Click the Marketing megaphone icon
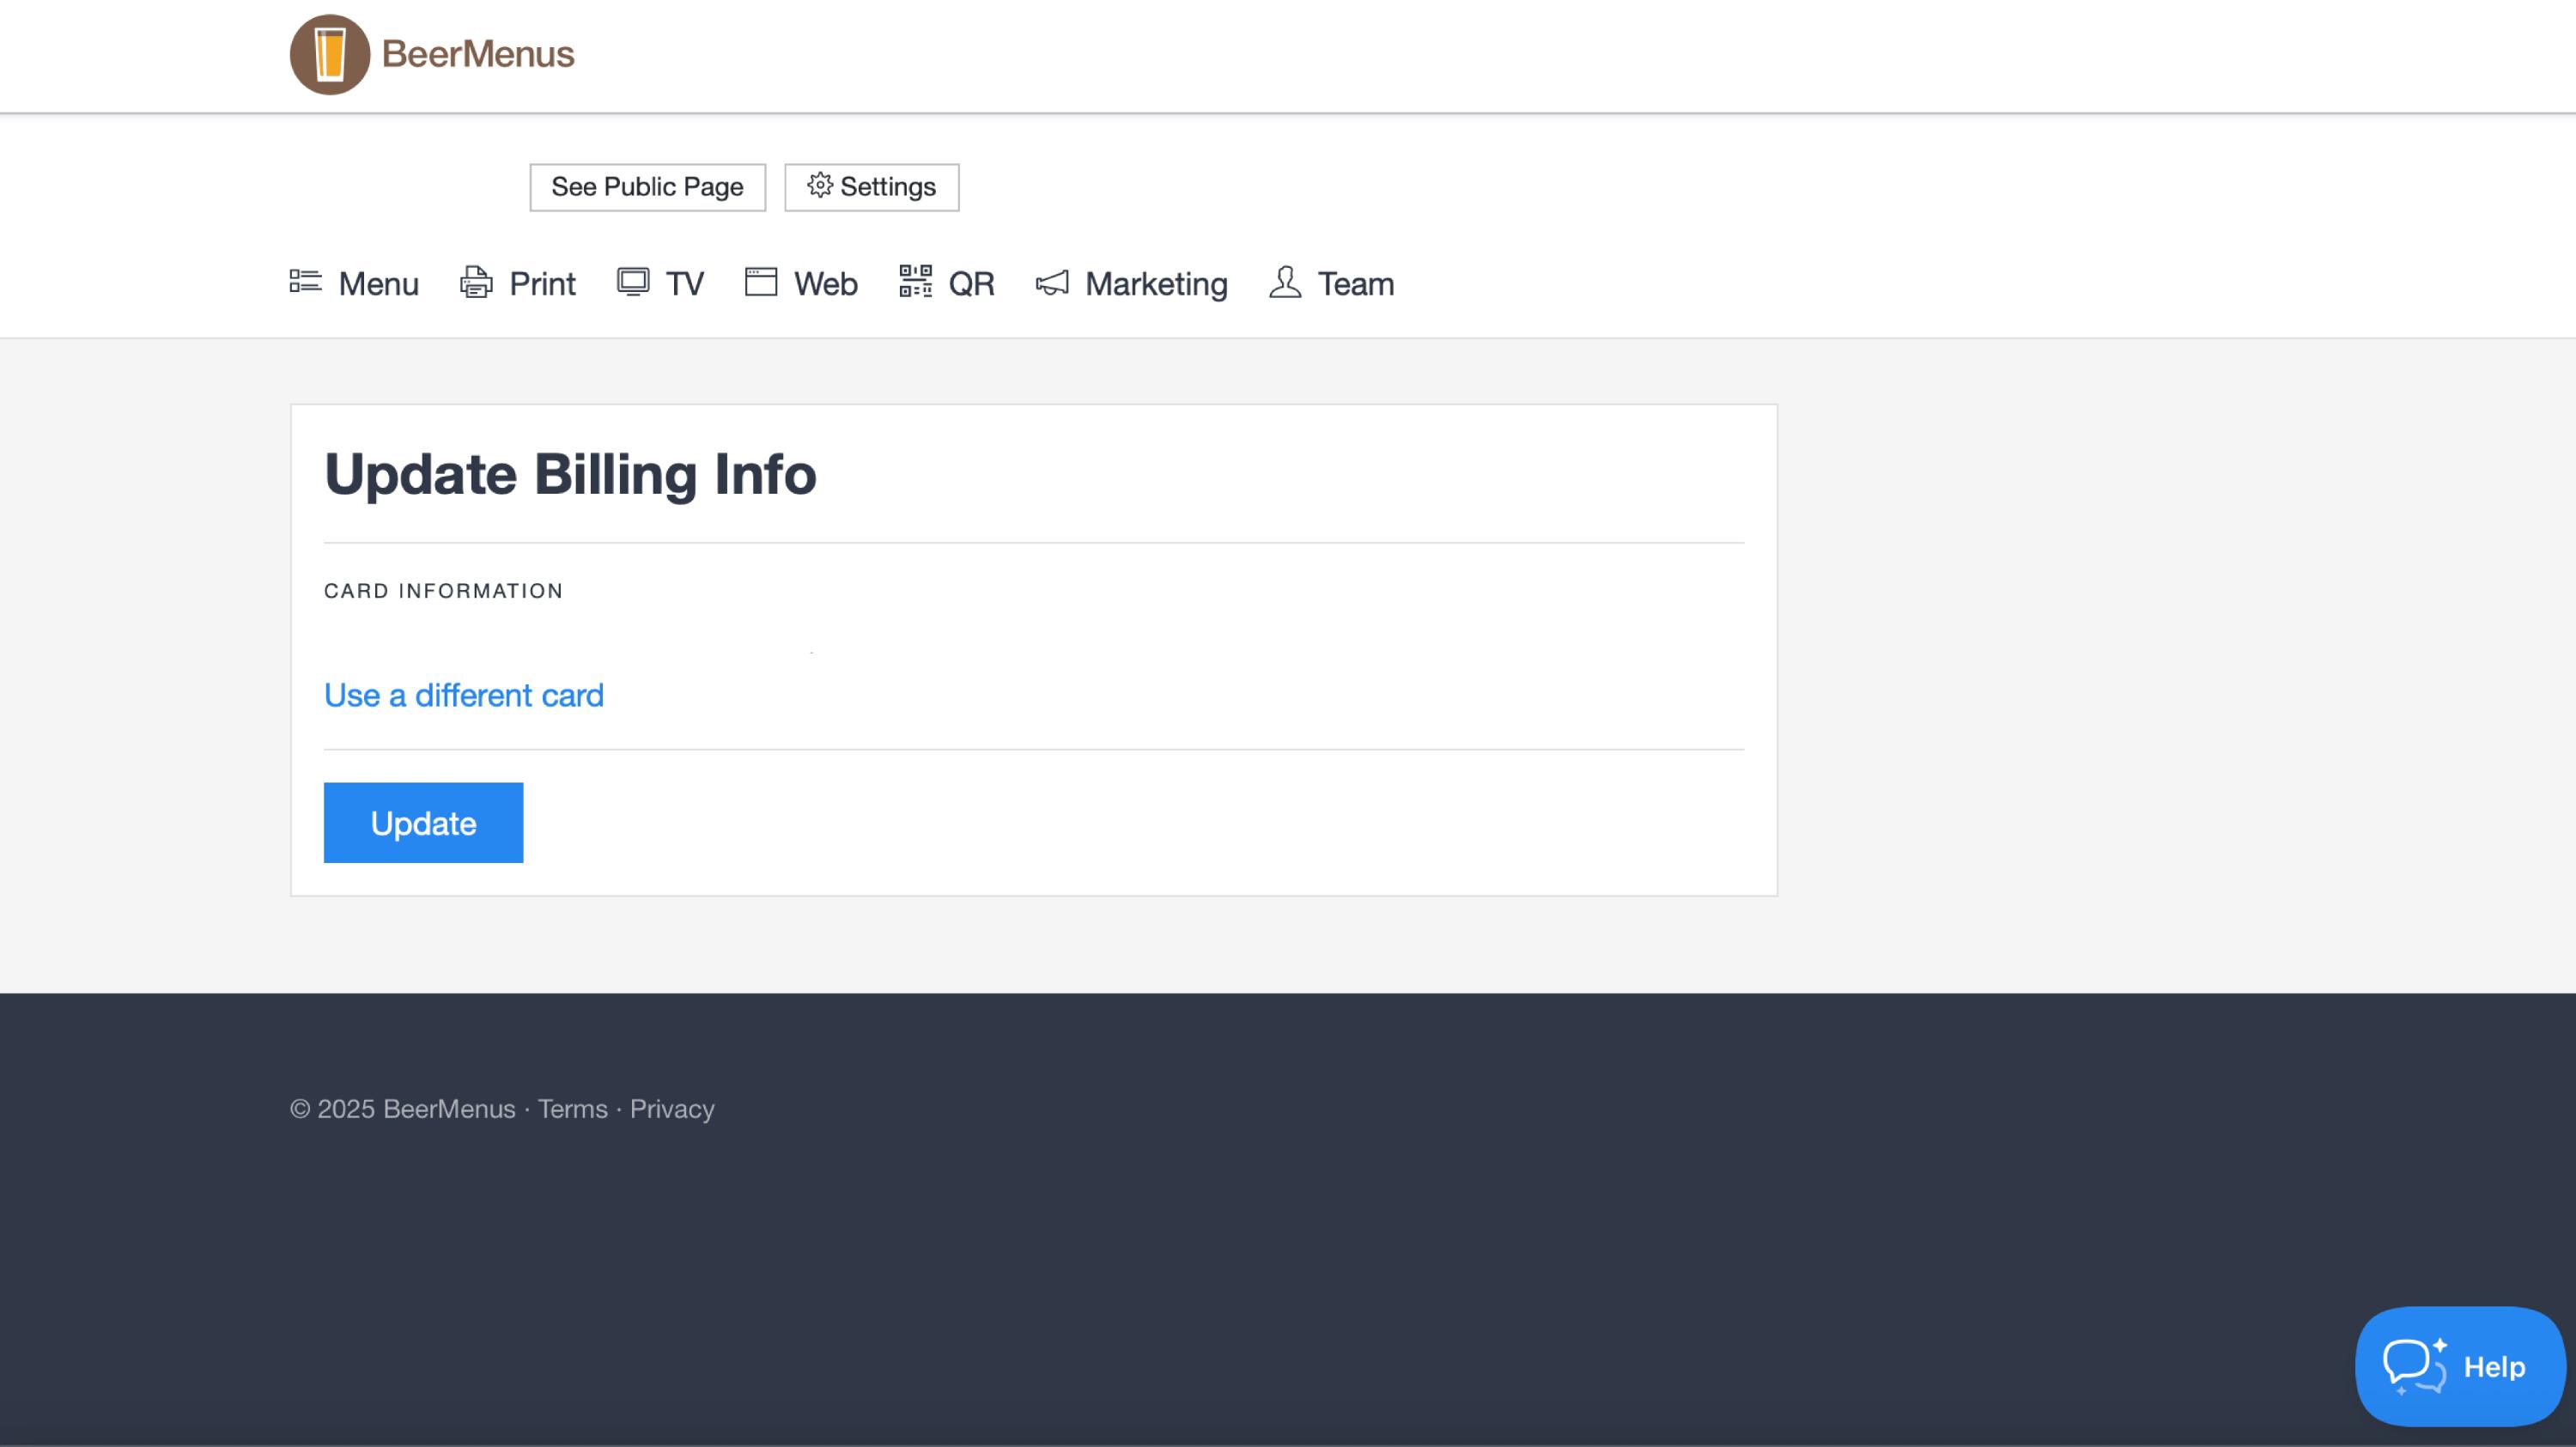The height and width of the screenshot is (1447, 2576). (x=1052, y=283)
